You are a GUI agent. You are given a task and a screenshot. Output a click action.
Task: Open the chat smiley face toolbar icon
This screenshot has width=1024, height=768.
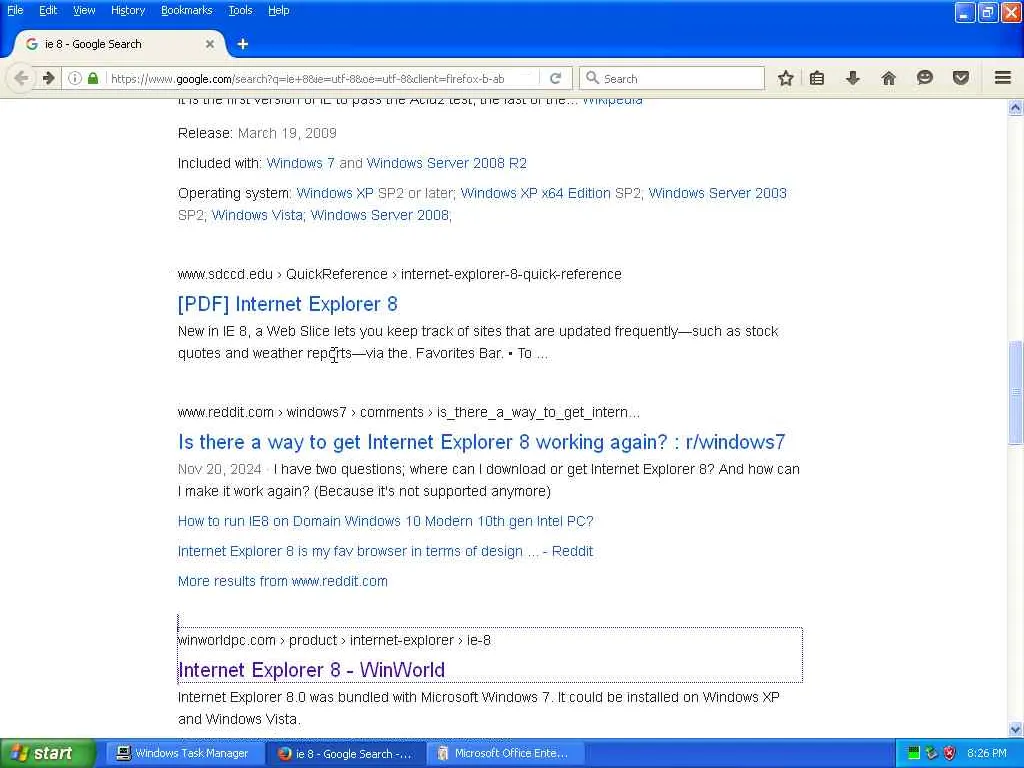tap(925, 78)
